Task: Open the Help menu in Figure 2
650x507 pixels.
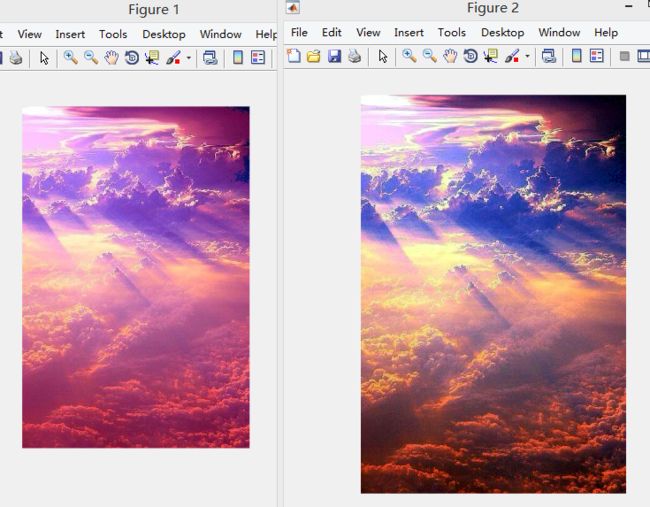Action: tap(606, 32)
